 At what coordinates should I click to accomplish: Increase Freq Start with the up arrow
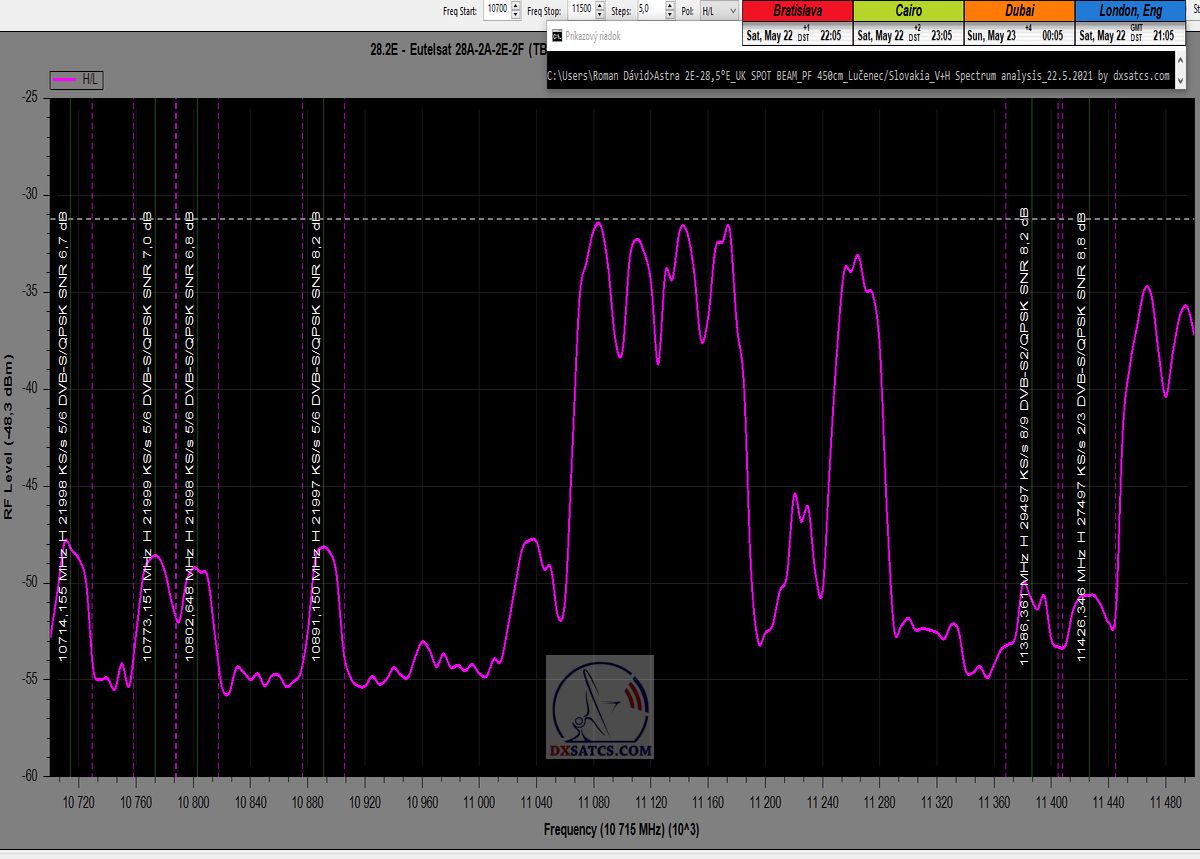click(515, 6)
